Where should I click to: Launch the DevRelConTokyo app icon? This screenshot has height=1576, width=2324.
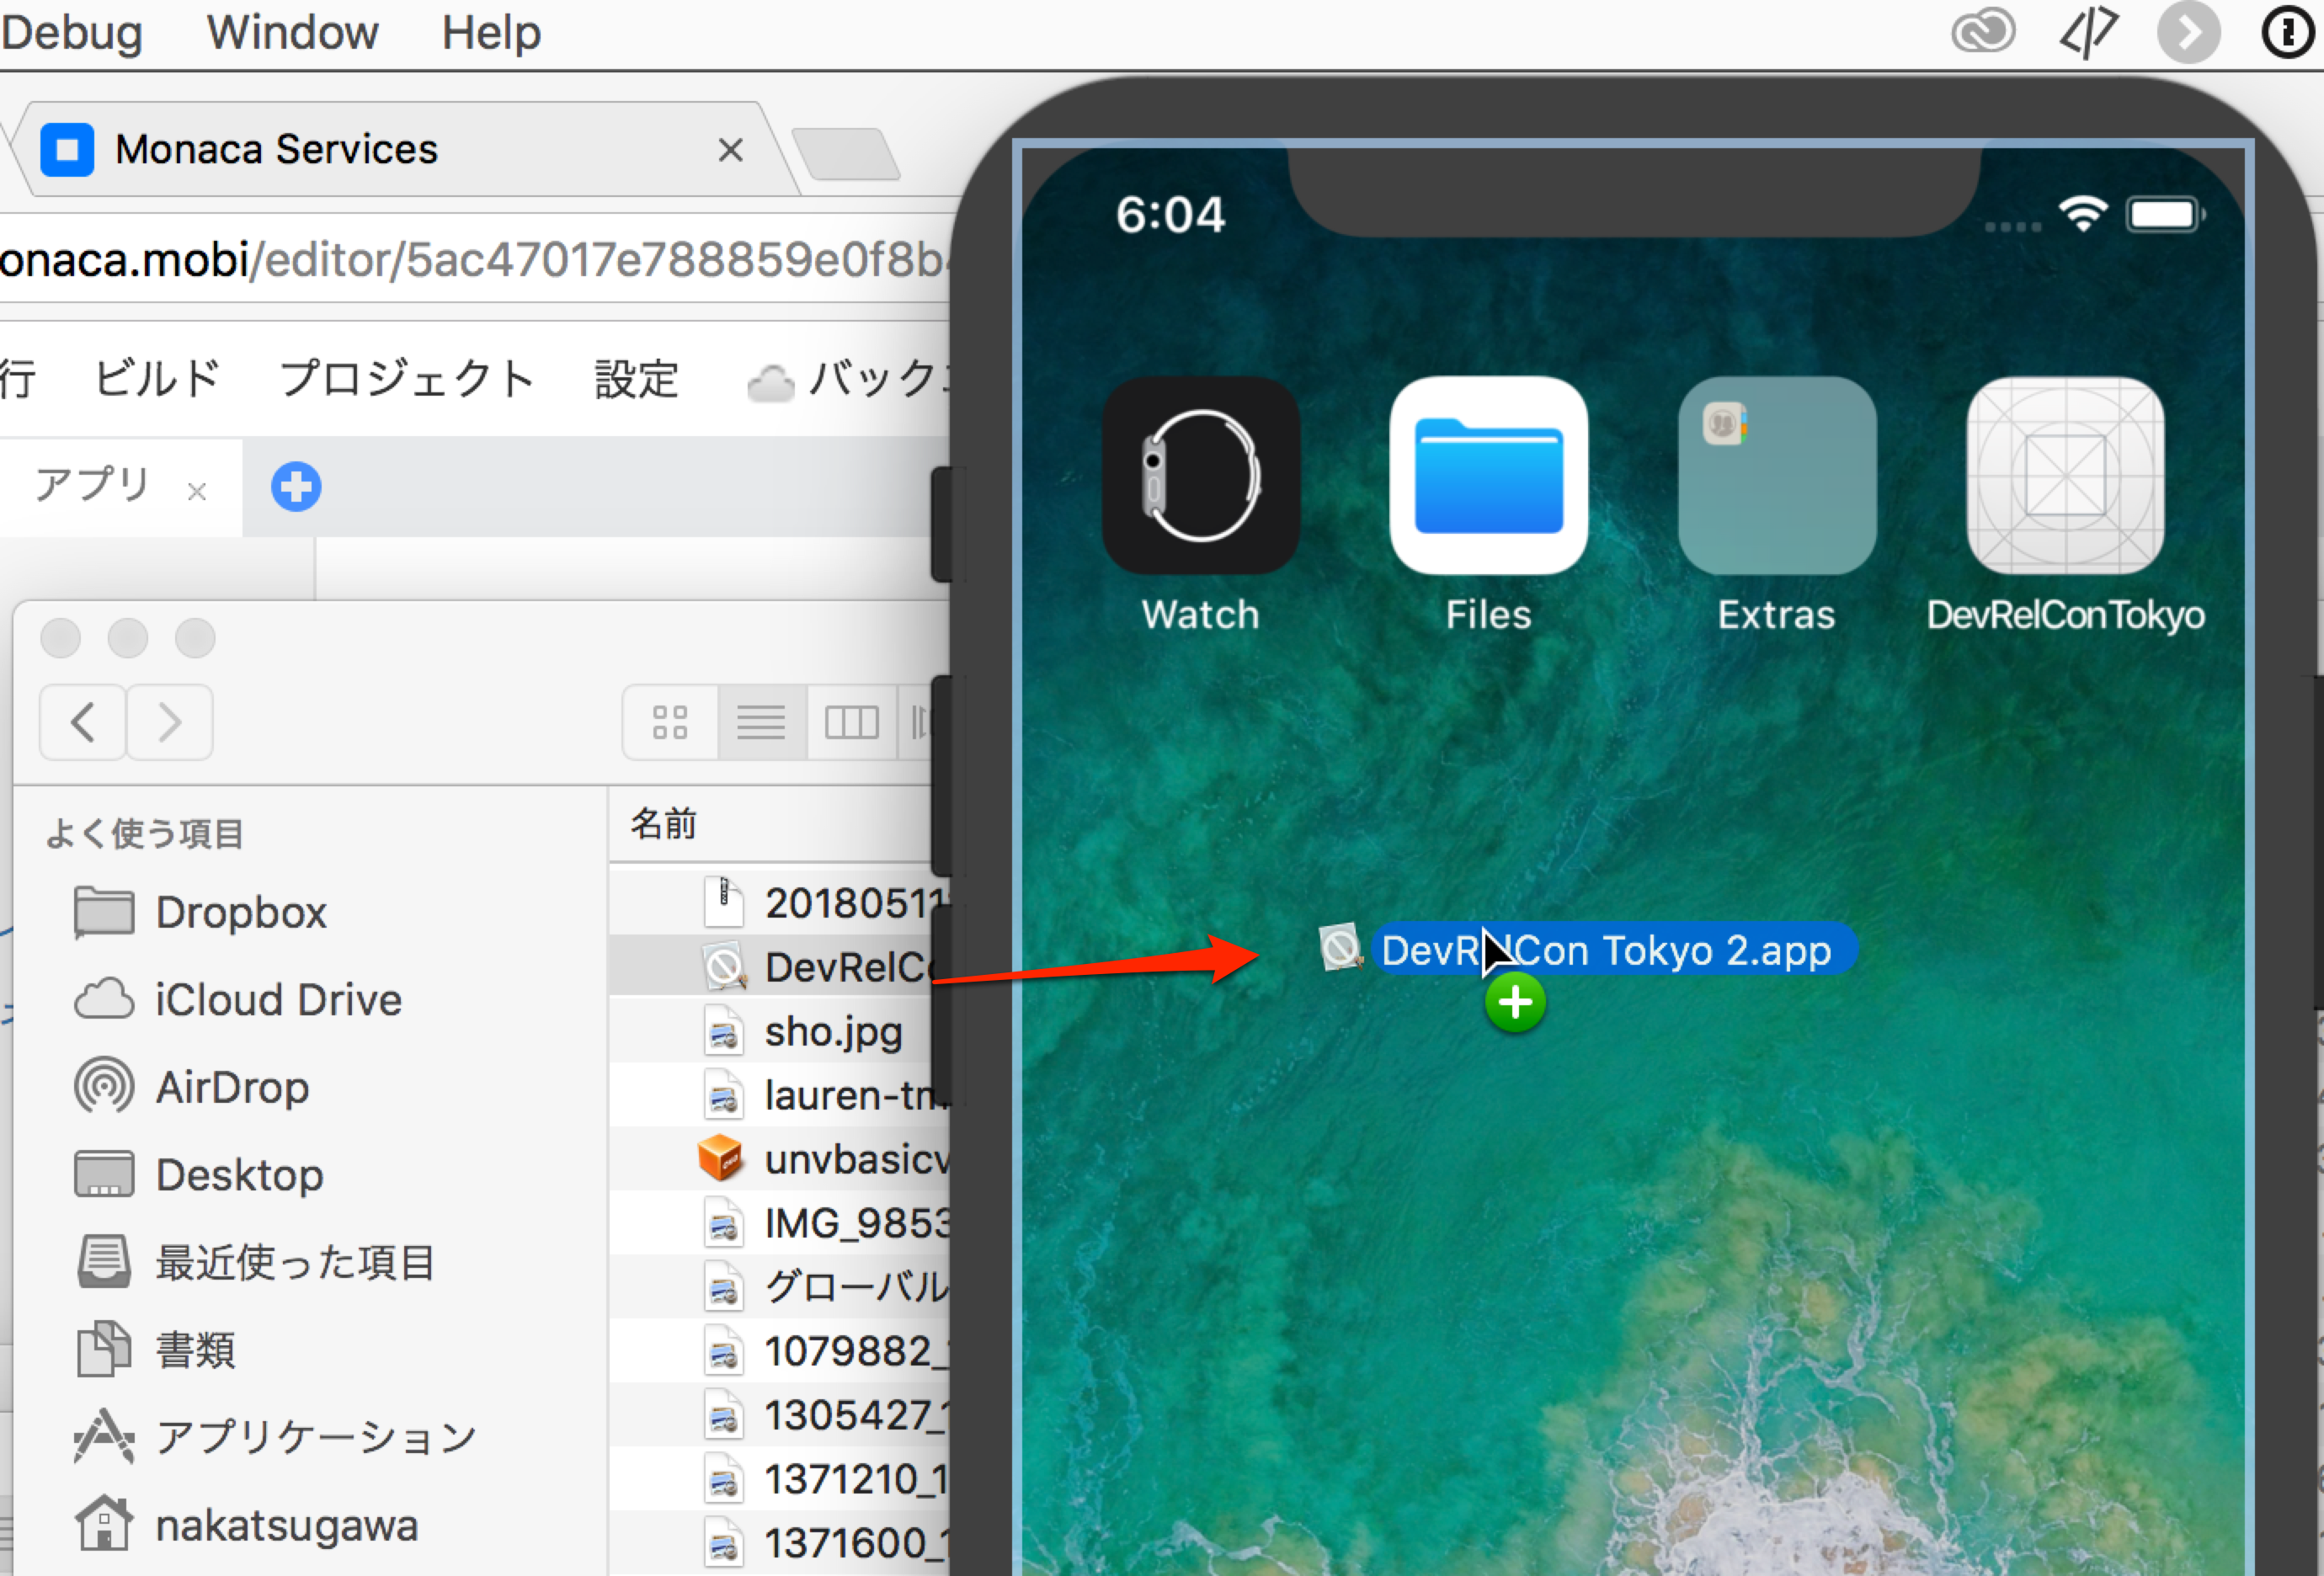pos(2065,475)
